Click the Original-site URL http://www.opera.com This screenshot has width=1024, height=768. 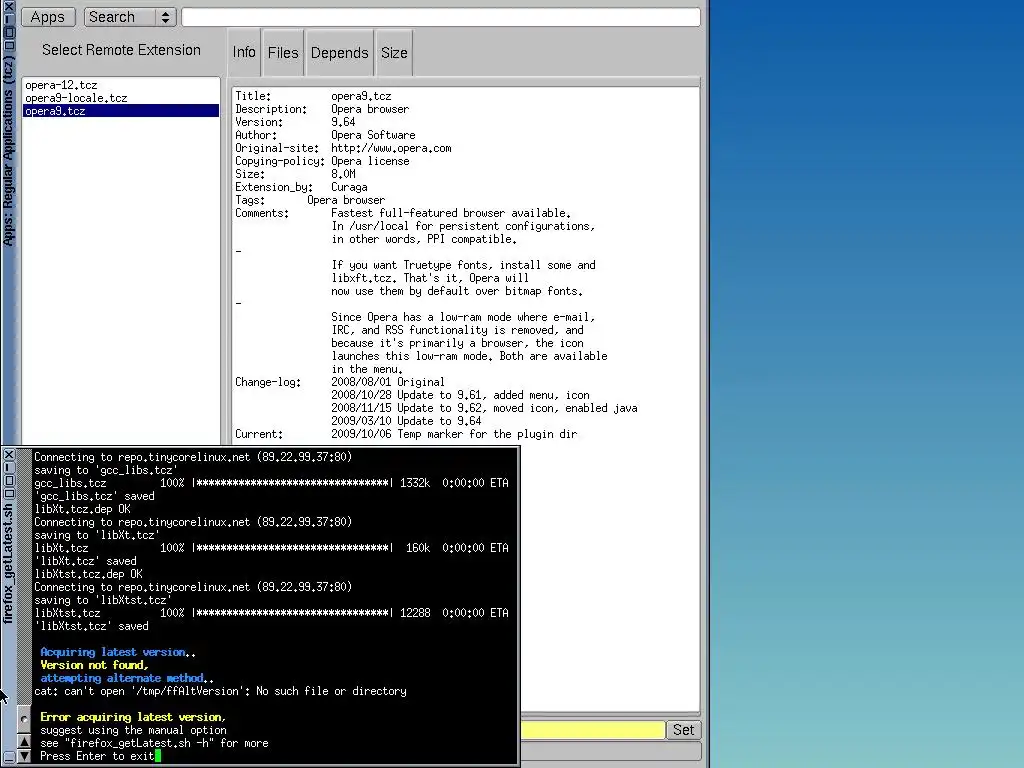coord(391,148)
